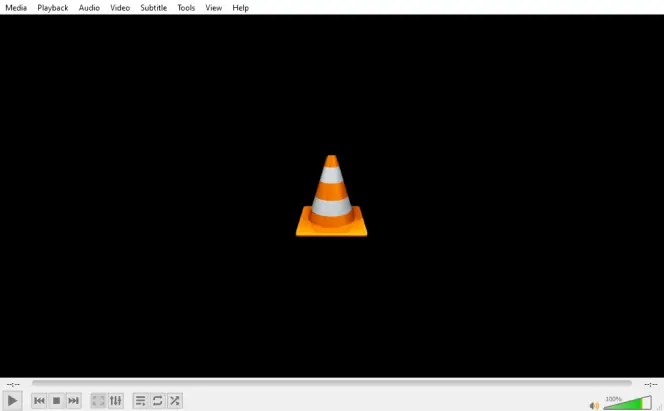Open the Help menu
Screen dimensions: 664x411
(240, 8)
